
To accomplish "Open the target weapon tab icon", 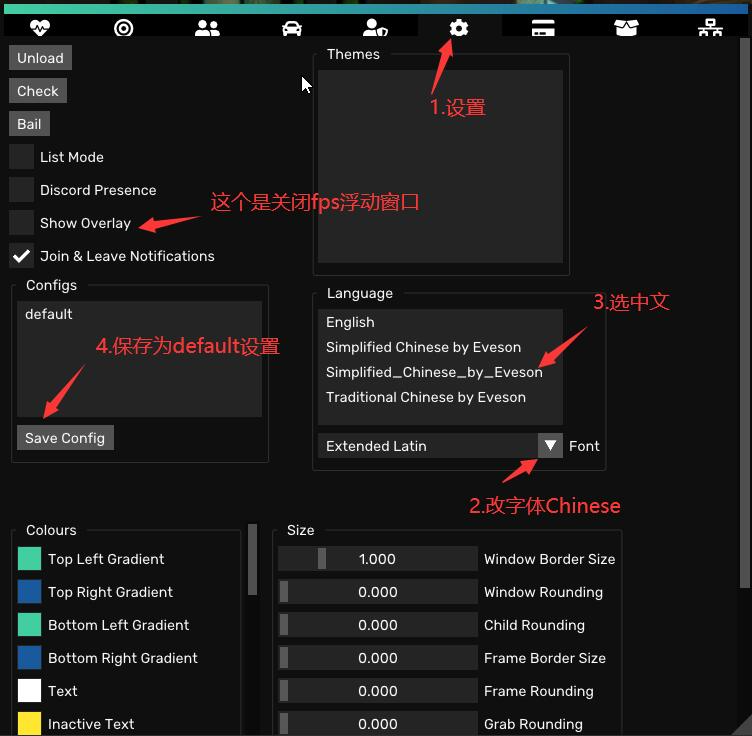I will (x=123, y=28).
